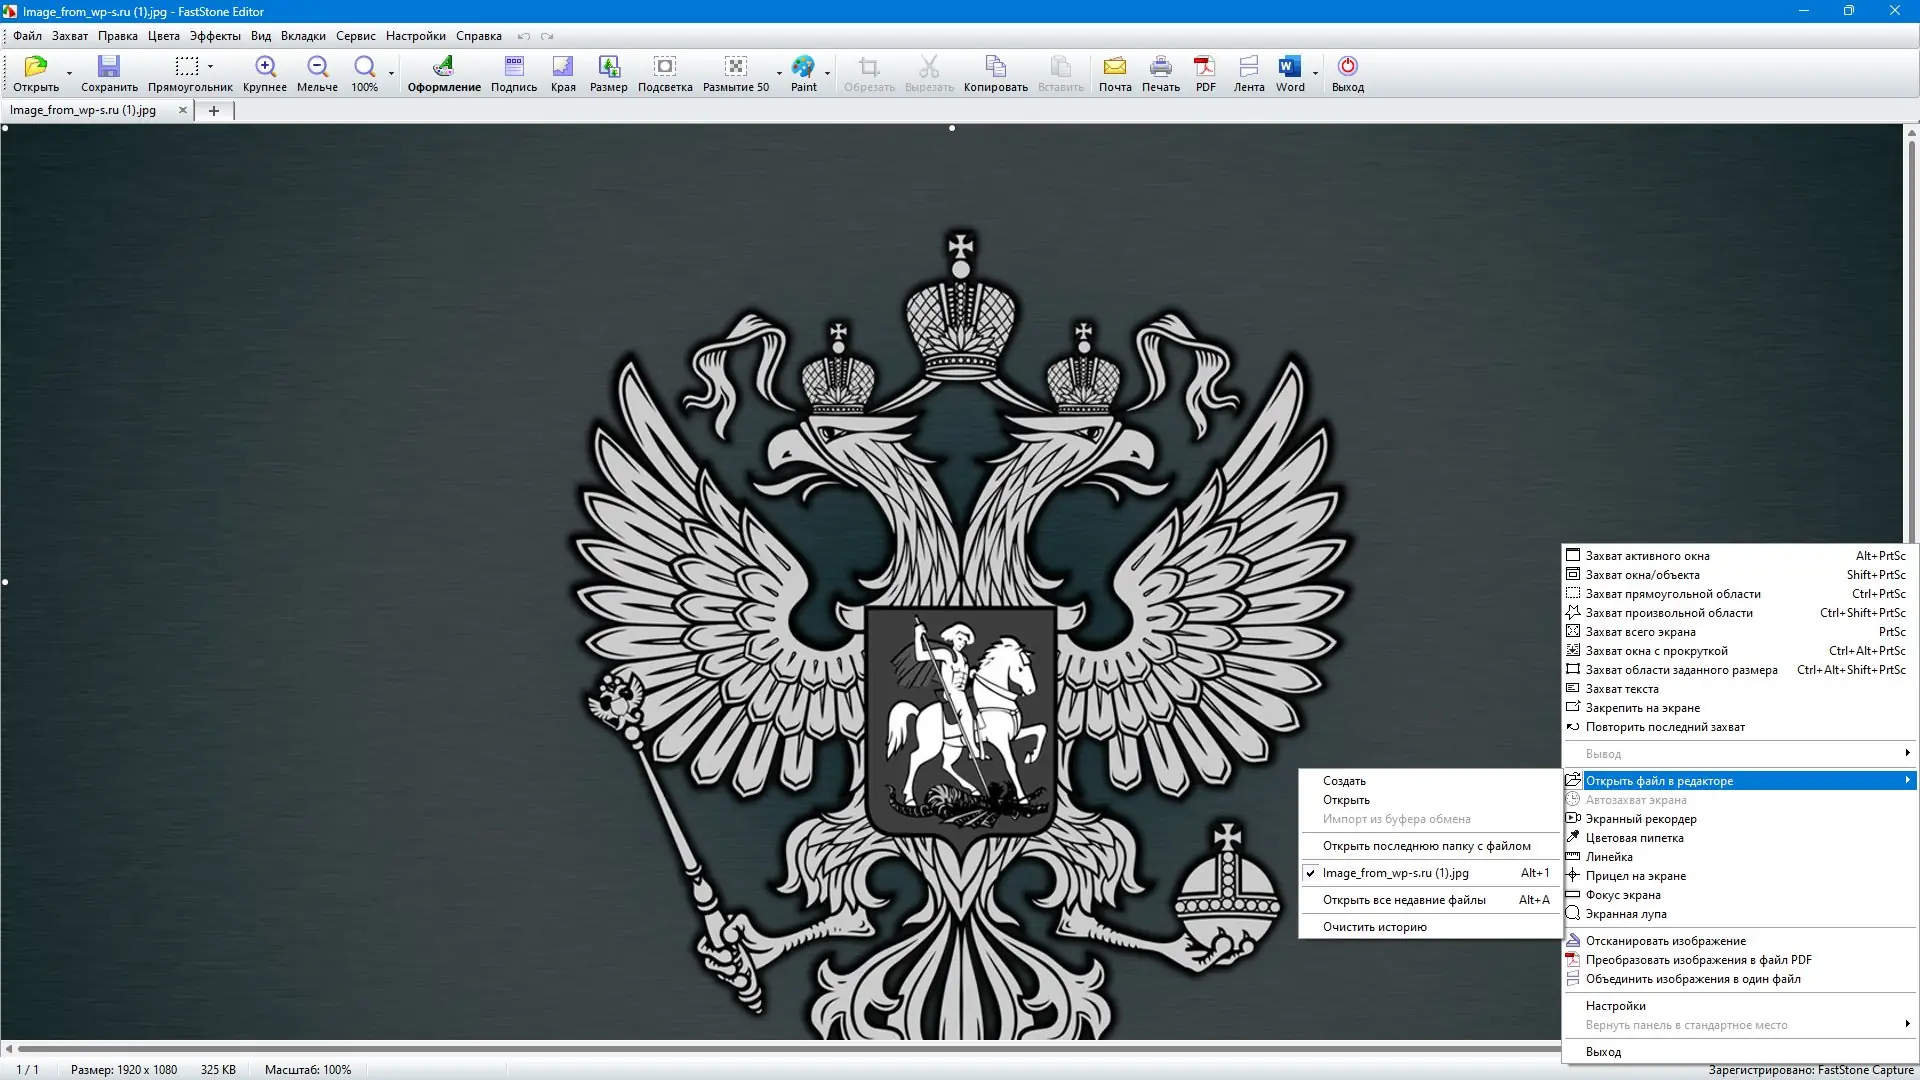The width and height of the screenshot is (1920, 1080).
Task: Toggle checked Image_from_wp-s.ru (1).jpg recent file
Action: point(1395,873)
